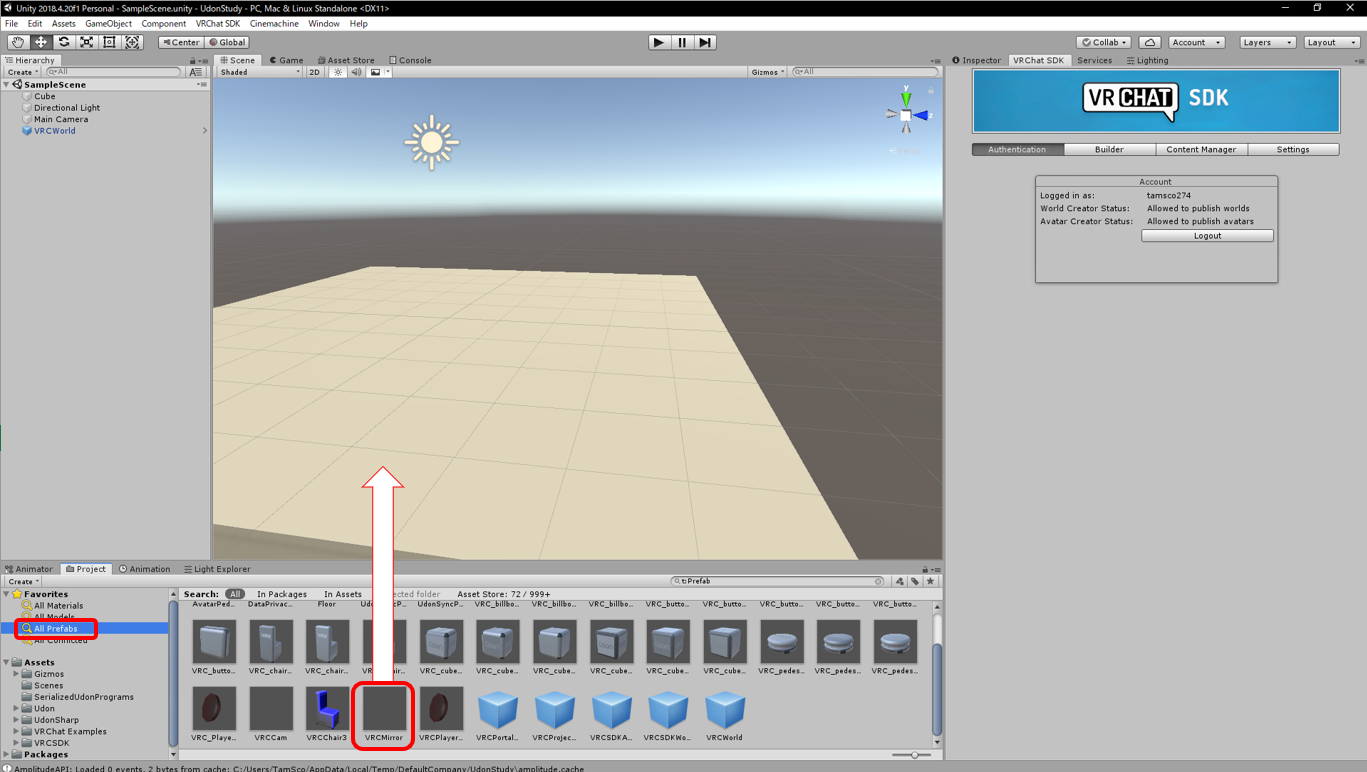Open the GameObject menu

point(108,23)
